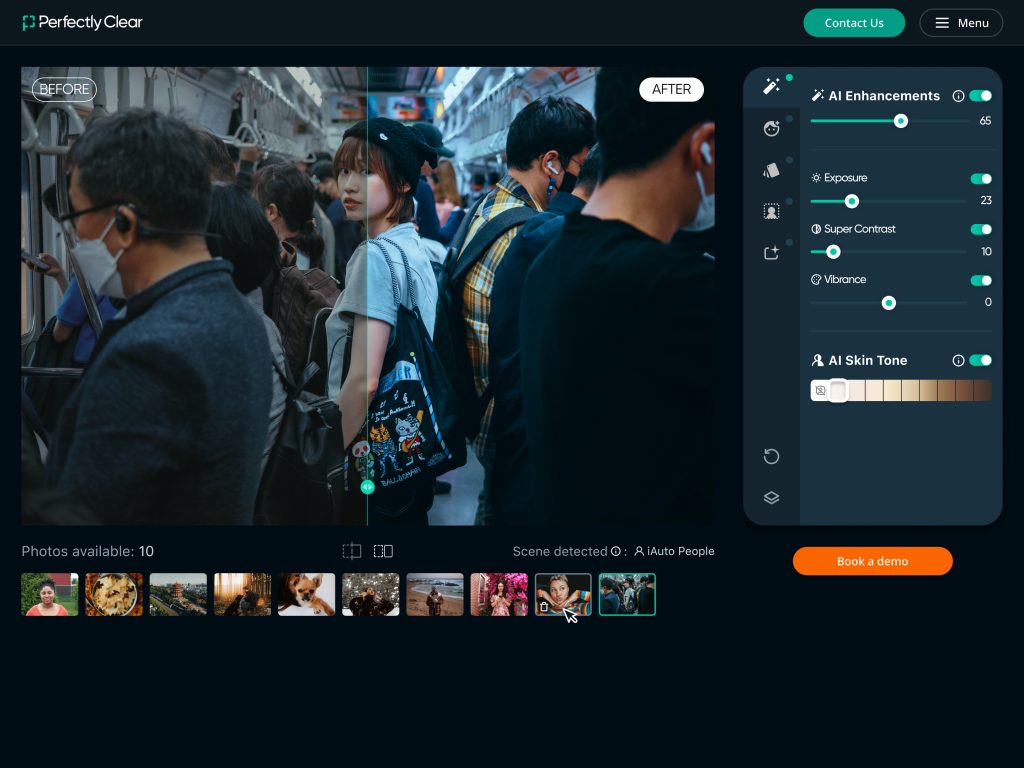
Task: Select the color styles swatch icon in sidebar
Action: pyautogui.click(x=771, y=170)
